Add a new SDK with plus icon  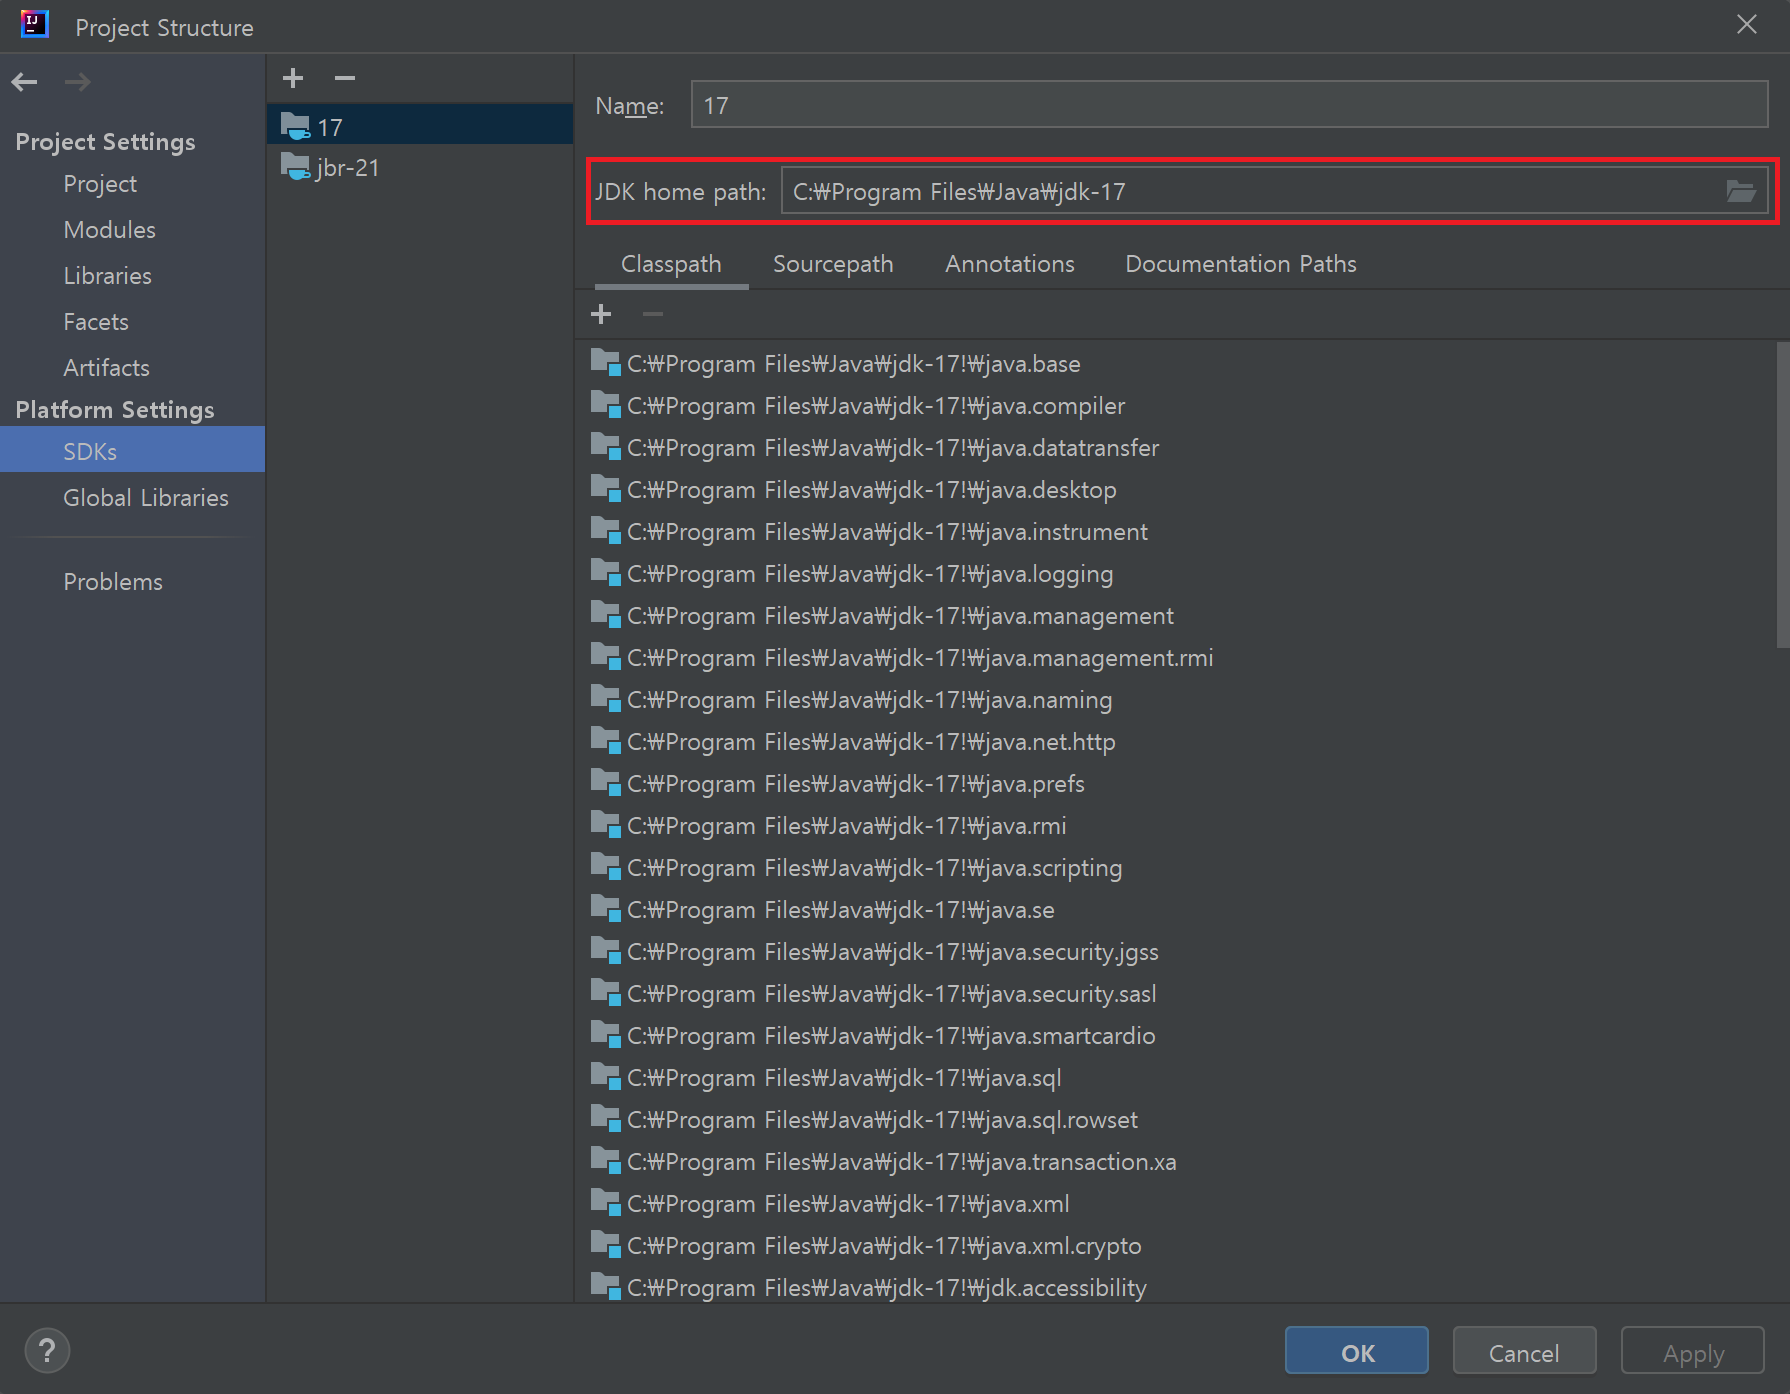pyautogui.click(x=293, y=78)
